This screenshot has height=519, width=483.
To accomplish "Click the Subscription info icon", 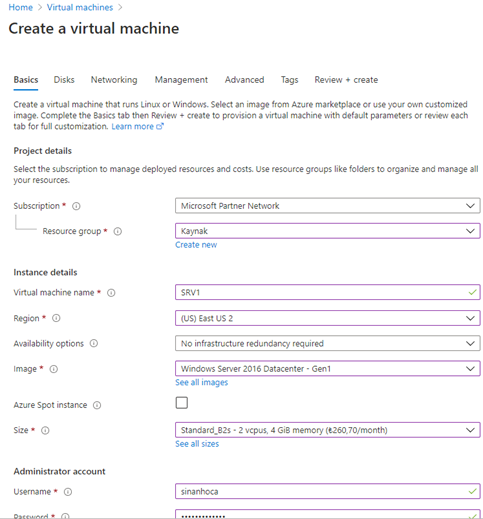I will pos(76,206).
